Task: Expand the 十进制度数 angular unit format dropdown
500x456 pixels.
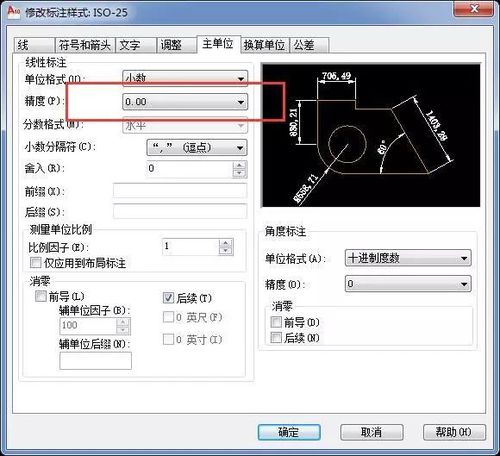Action: point(408,258)
